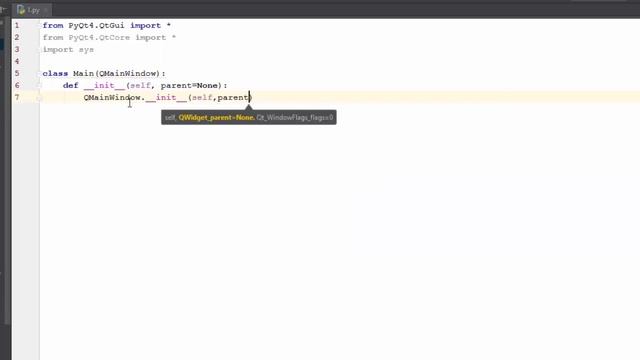
Task: Click '__init__' method call on line 7
Action: [x=166, y=98]
